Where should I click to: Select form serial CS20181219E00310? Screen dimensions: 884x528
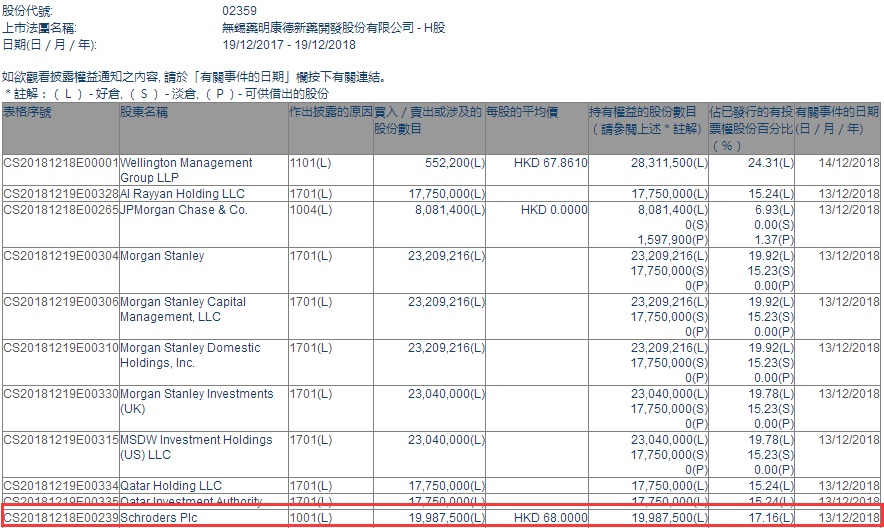point(61,349)
